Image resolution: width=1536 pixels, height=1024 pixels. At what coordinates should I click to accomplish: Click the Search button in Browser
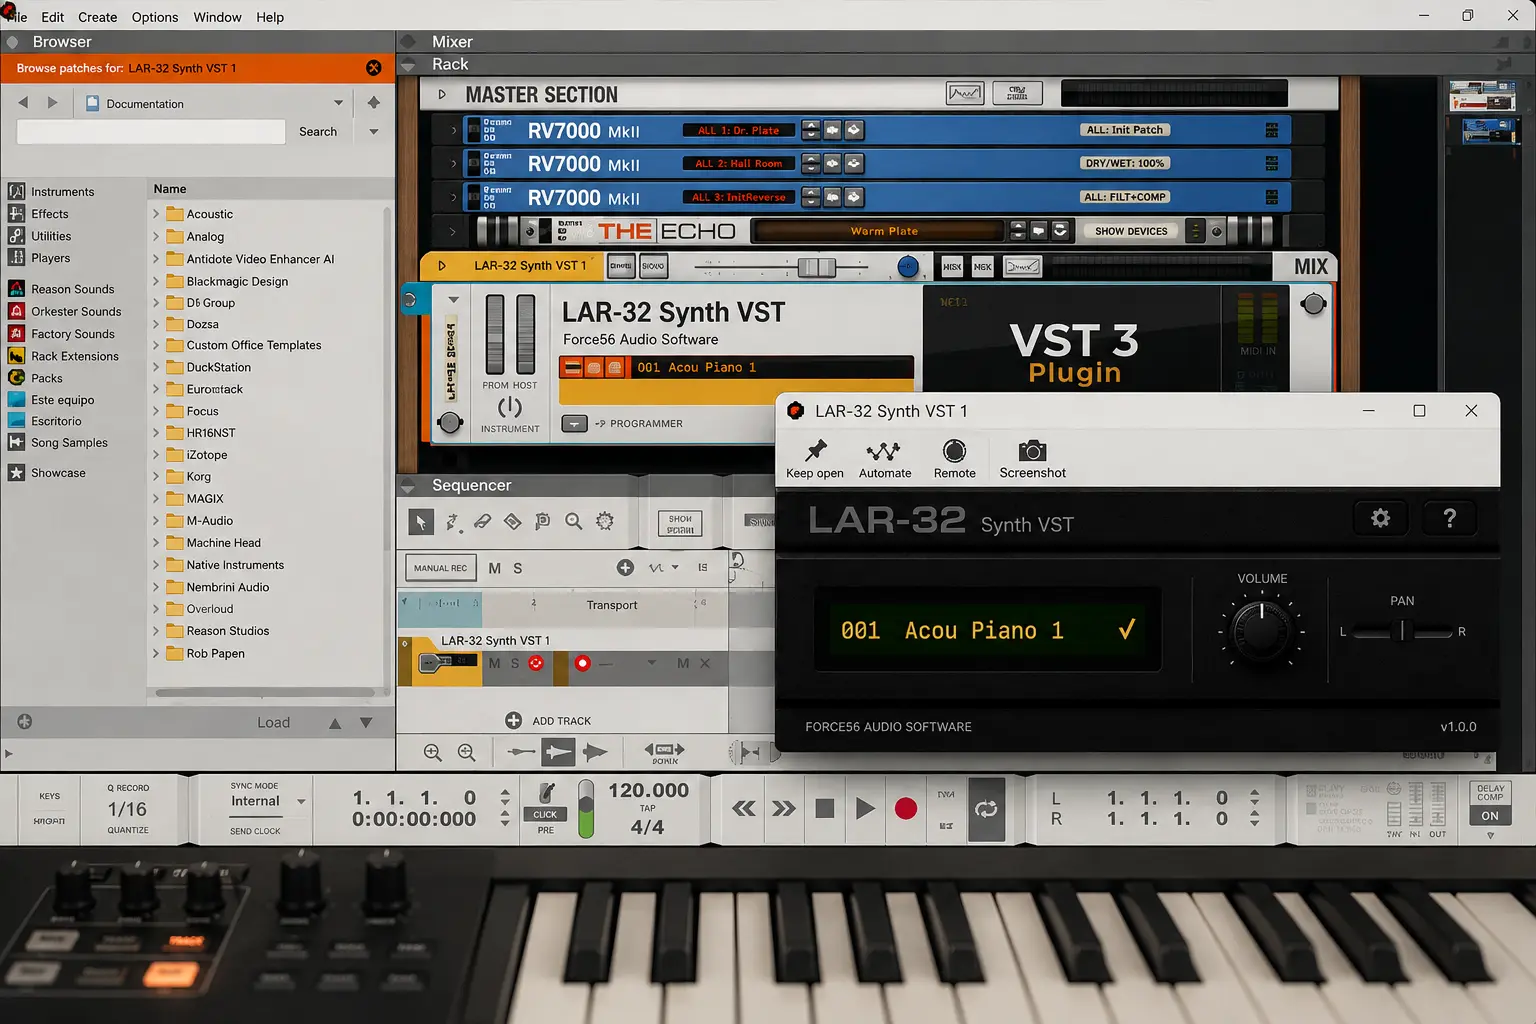coord(318,132)
